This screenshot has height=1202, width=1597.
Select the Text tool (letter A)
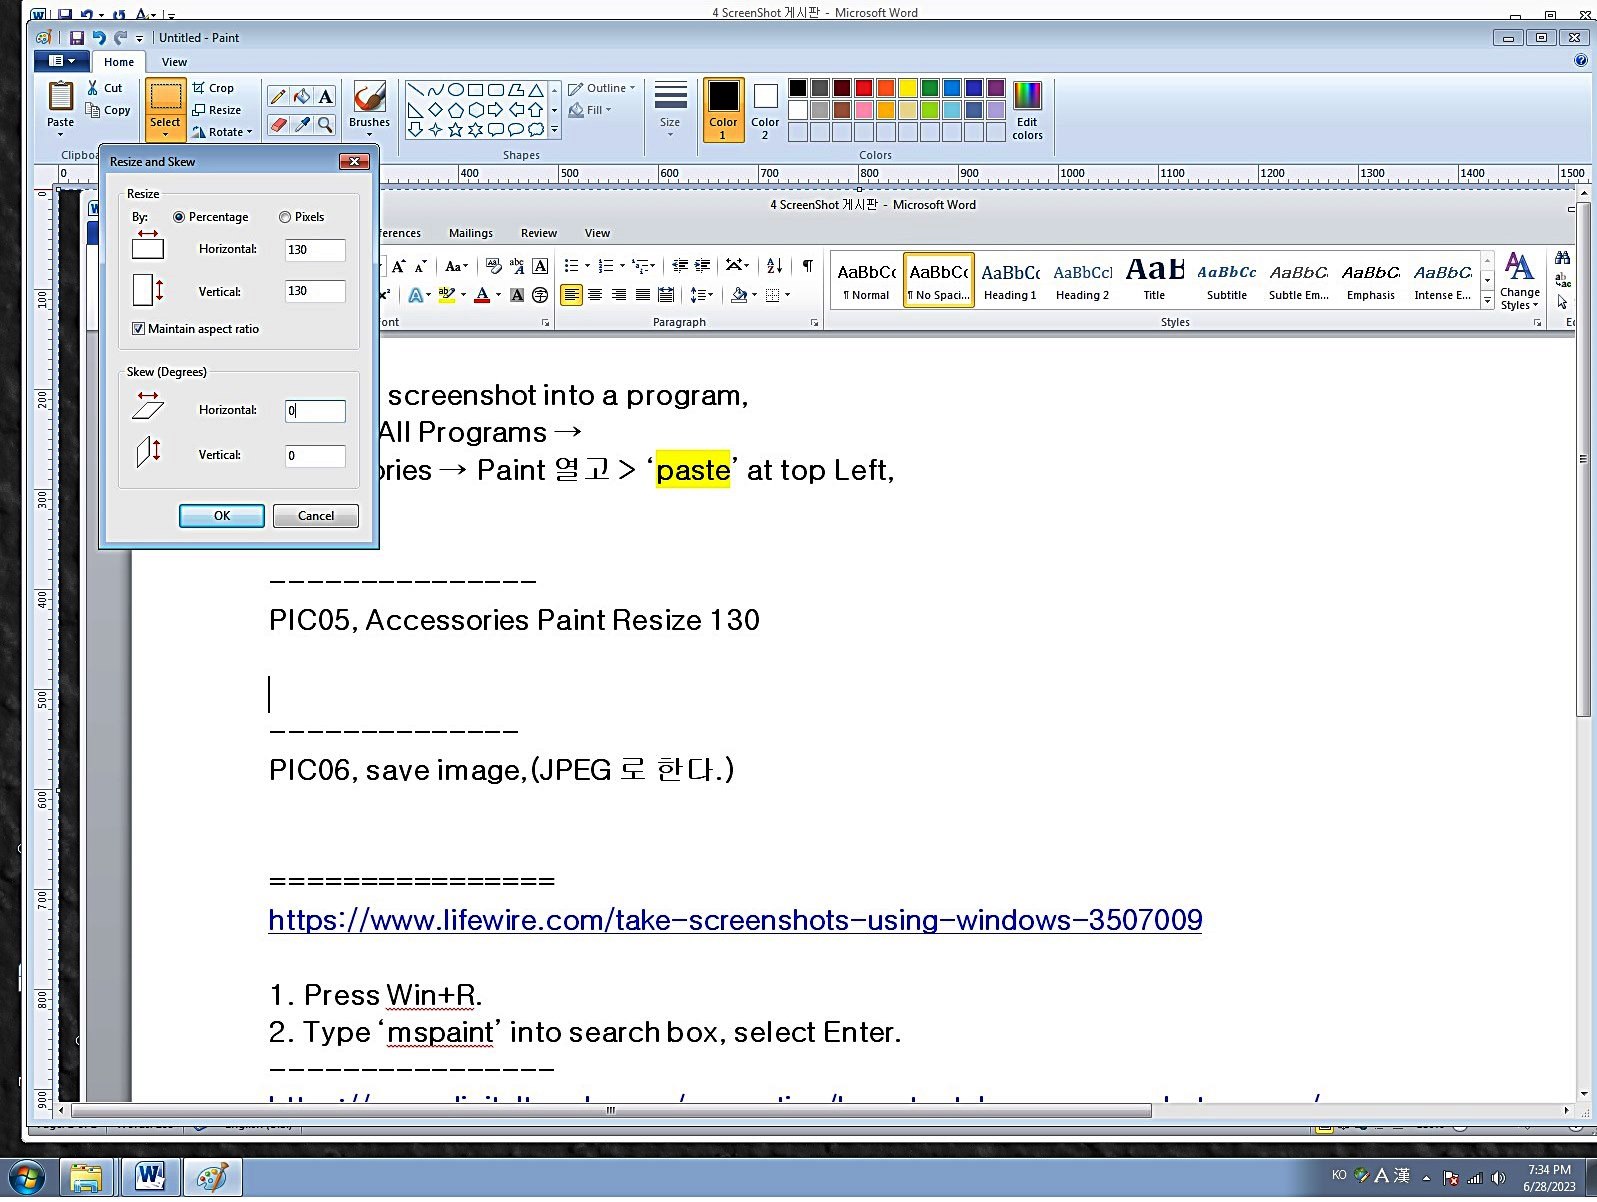click(325, 97)
